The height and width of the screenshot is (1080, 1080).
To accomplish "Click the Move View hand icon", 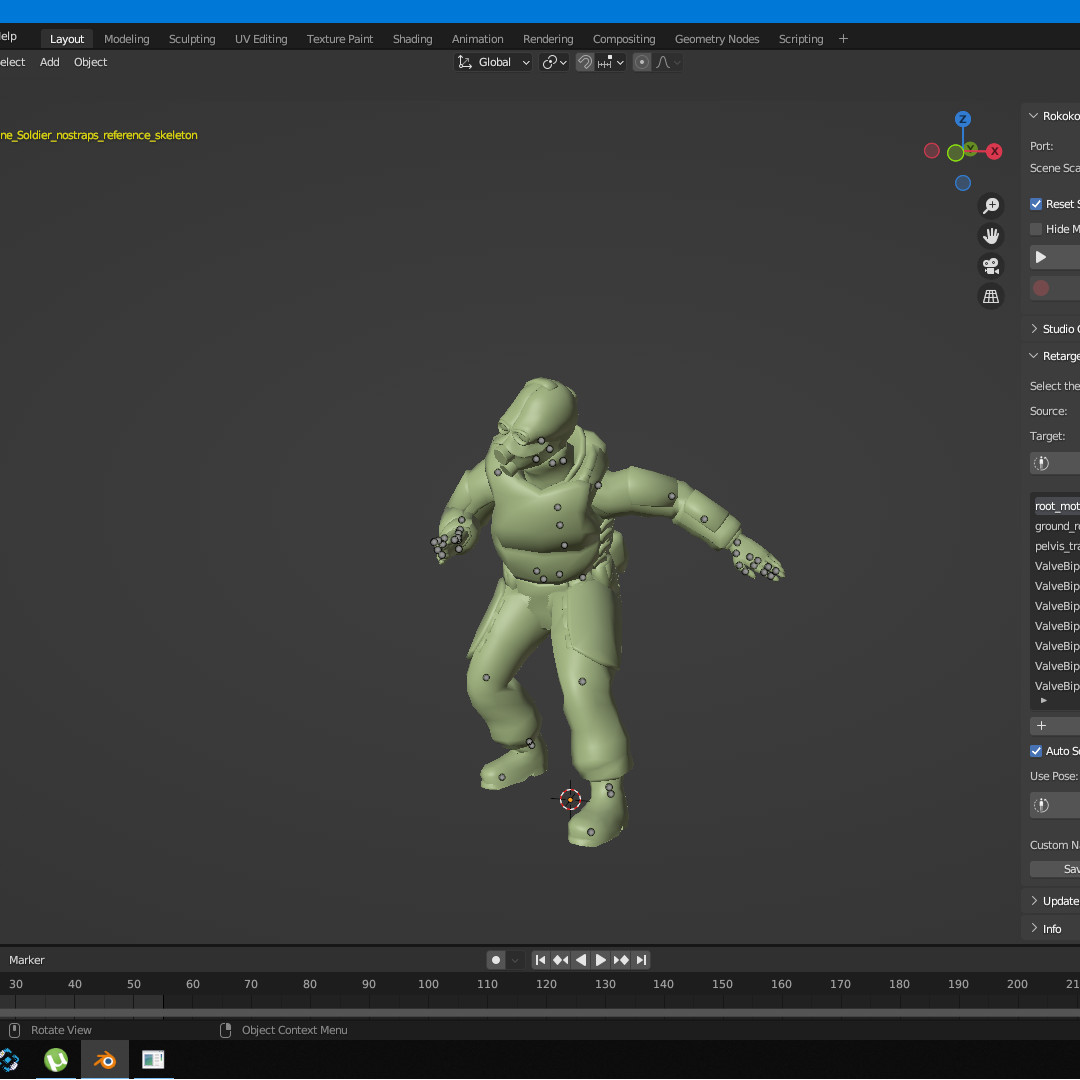I will point(990,235).
